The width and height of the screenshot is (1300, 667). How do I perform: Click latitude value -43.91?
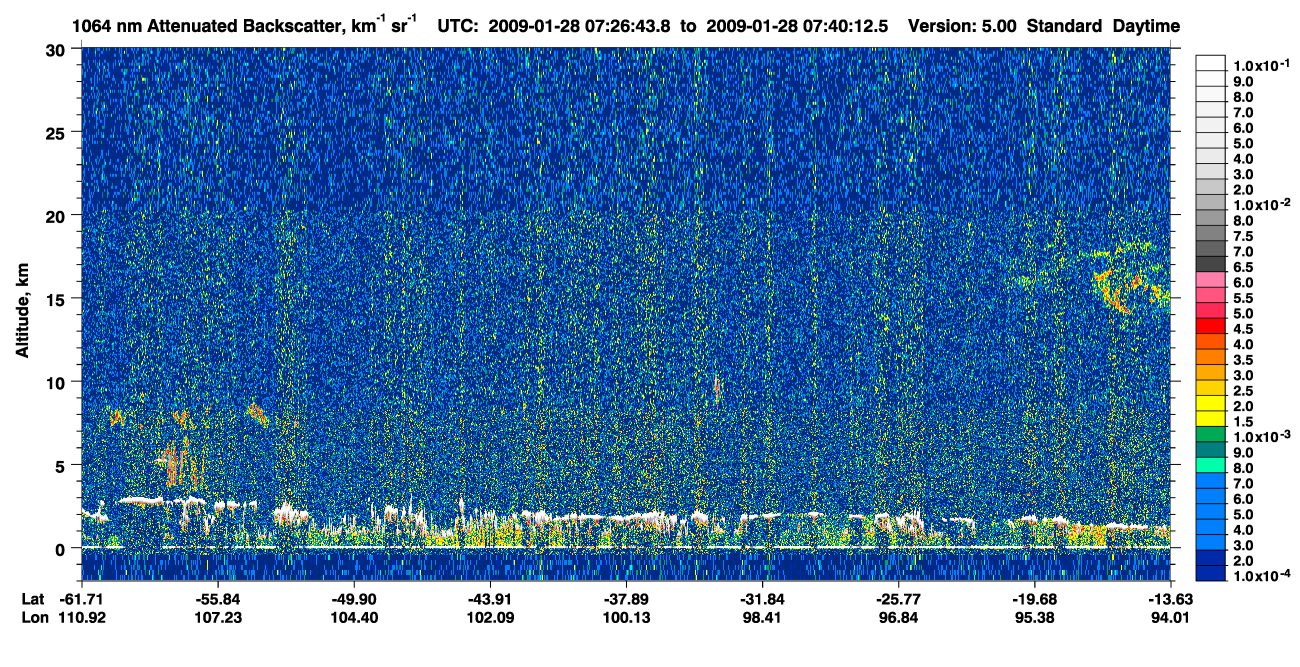click(490, 598)
